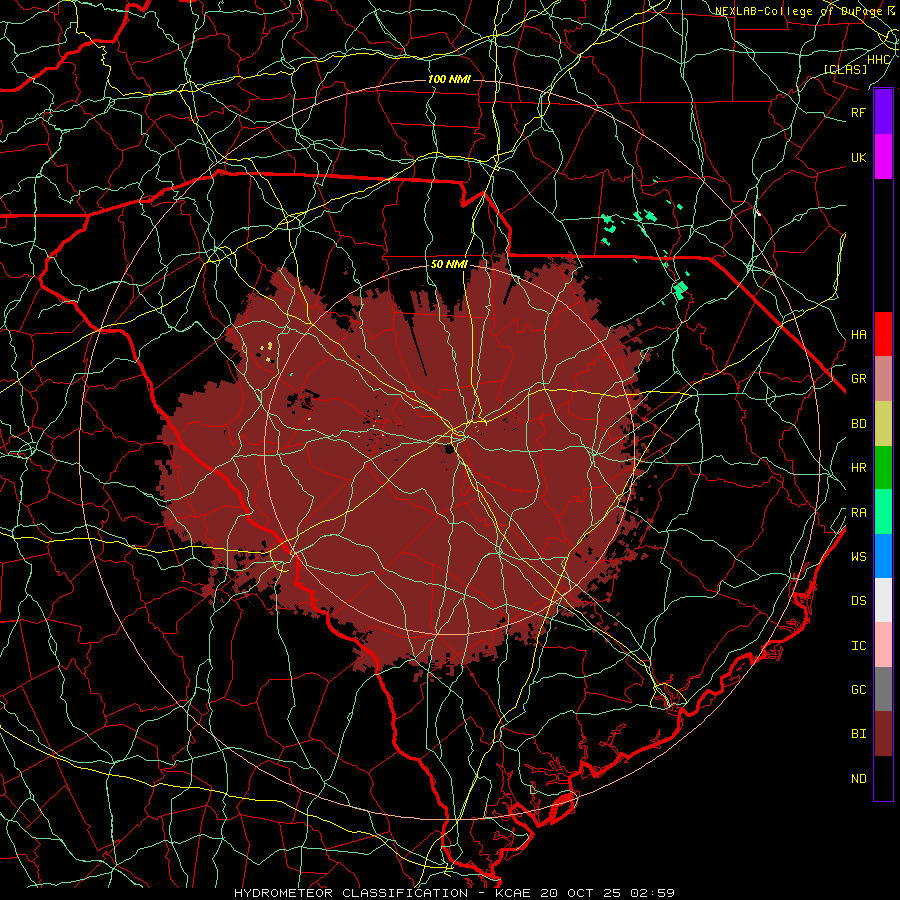Click the BI dark-red legend swatch

883,734
